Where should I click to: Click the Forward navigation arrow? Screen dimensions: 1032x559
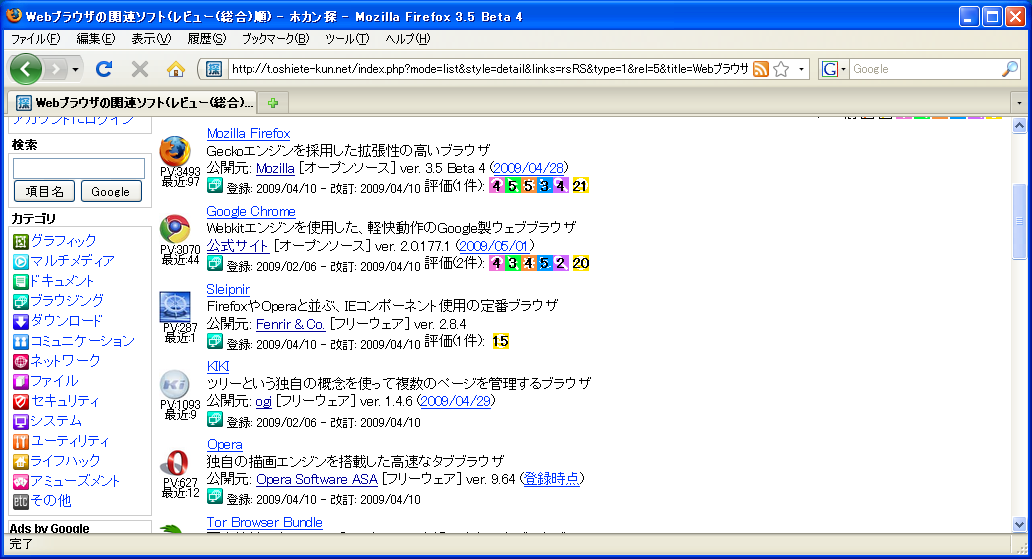click(x=57, y=68)
